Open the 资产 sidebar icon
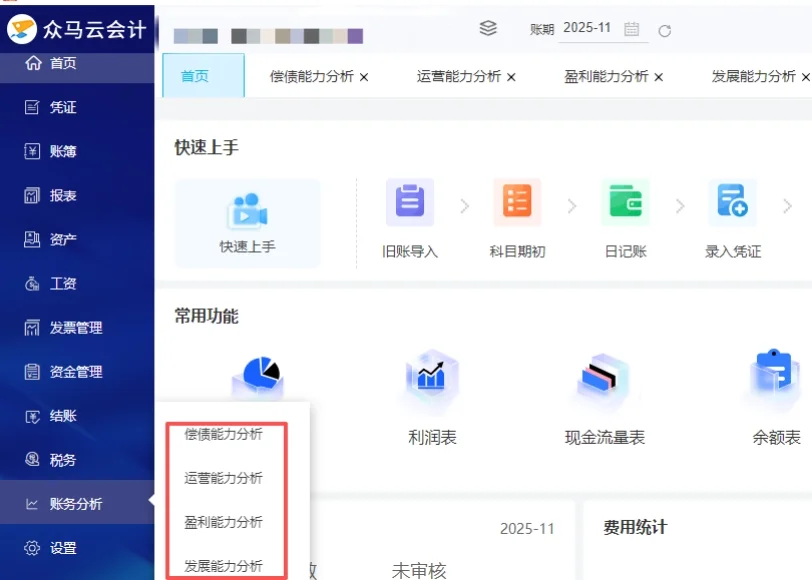This screenshot has width=812, height=580. (32, 239)
